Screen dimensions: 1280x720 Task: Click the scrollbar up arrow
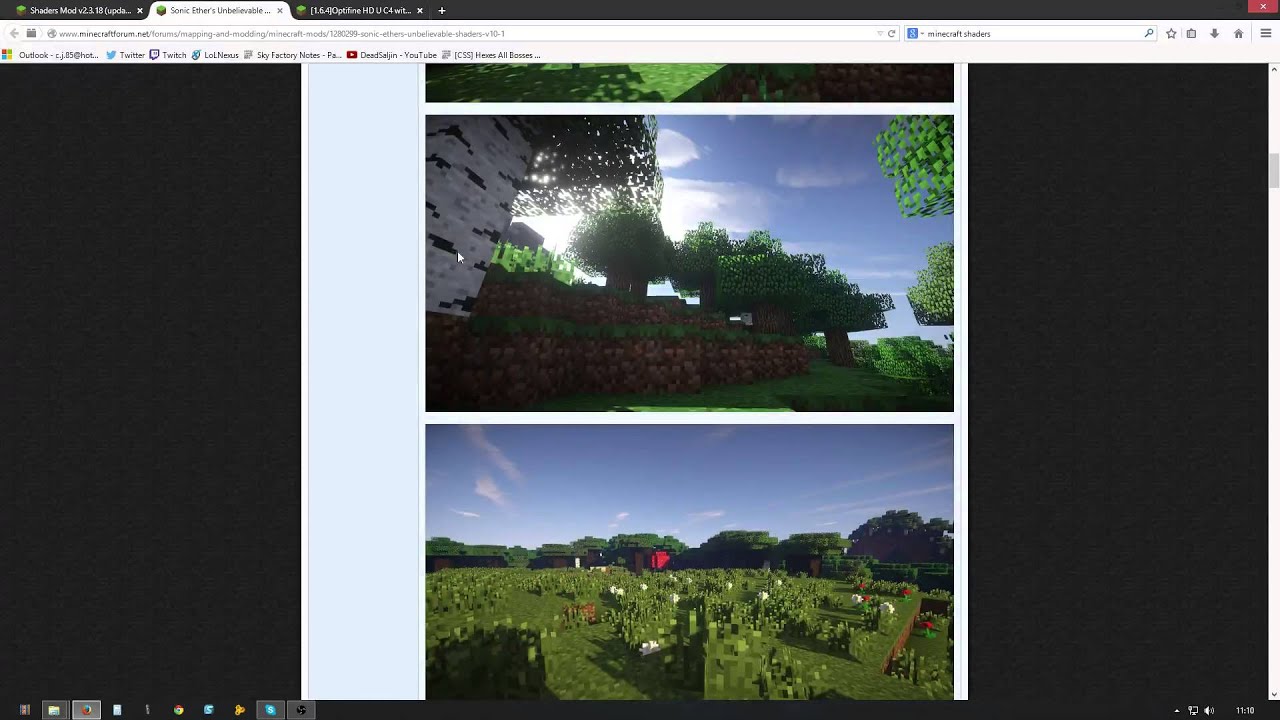(1274, 69)
